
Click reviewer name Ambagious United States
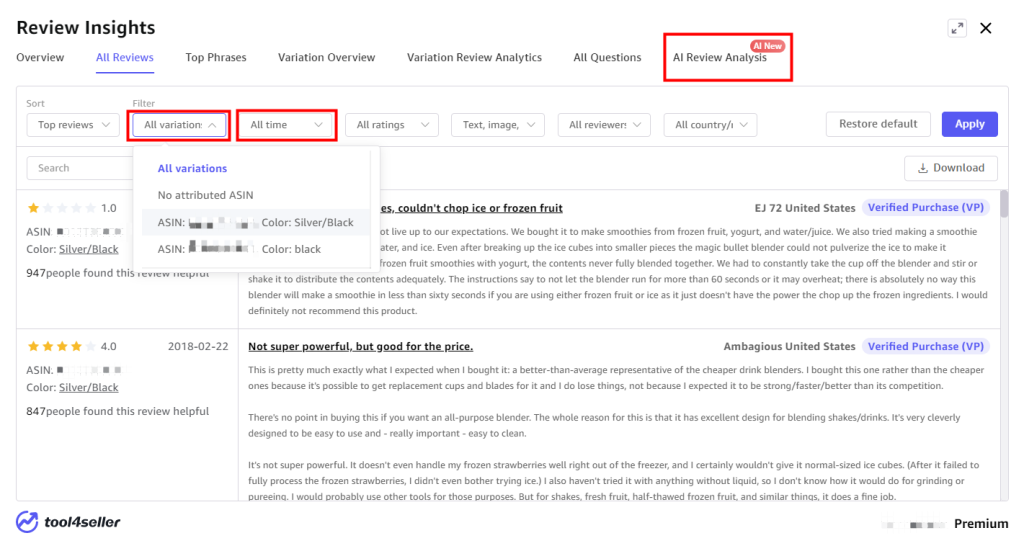[x=789, y=347]
